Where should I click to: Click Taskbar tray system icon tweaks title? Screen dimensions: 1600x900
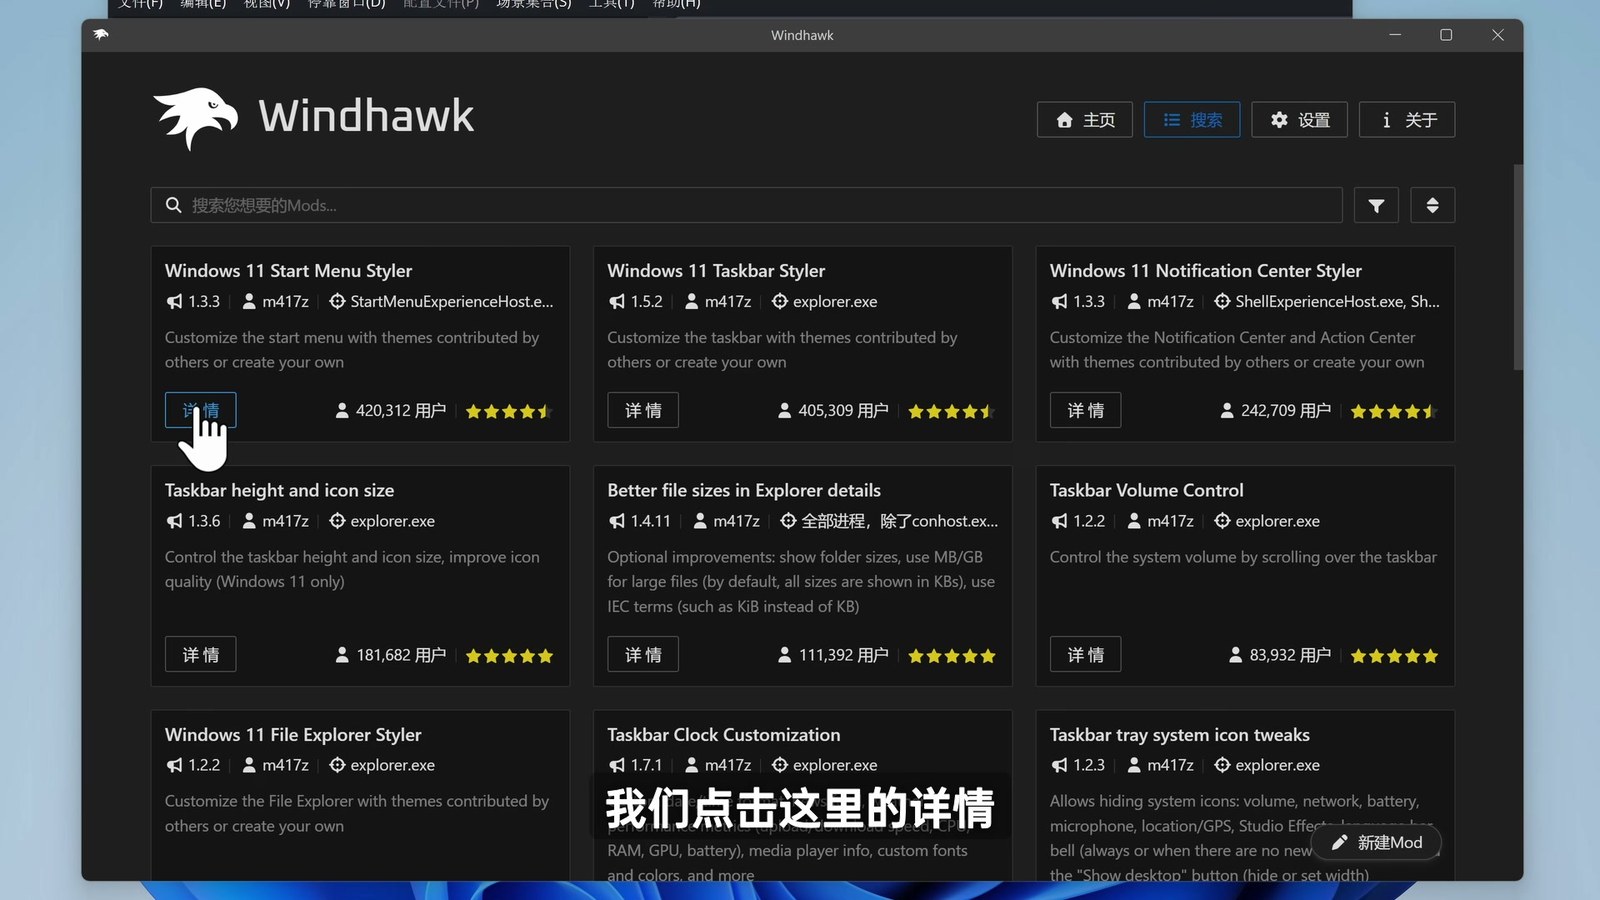[1180, 735]
